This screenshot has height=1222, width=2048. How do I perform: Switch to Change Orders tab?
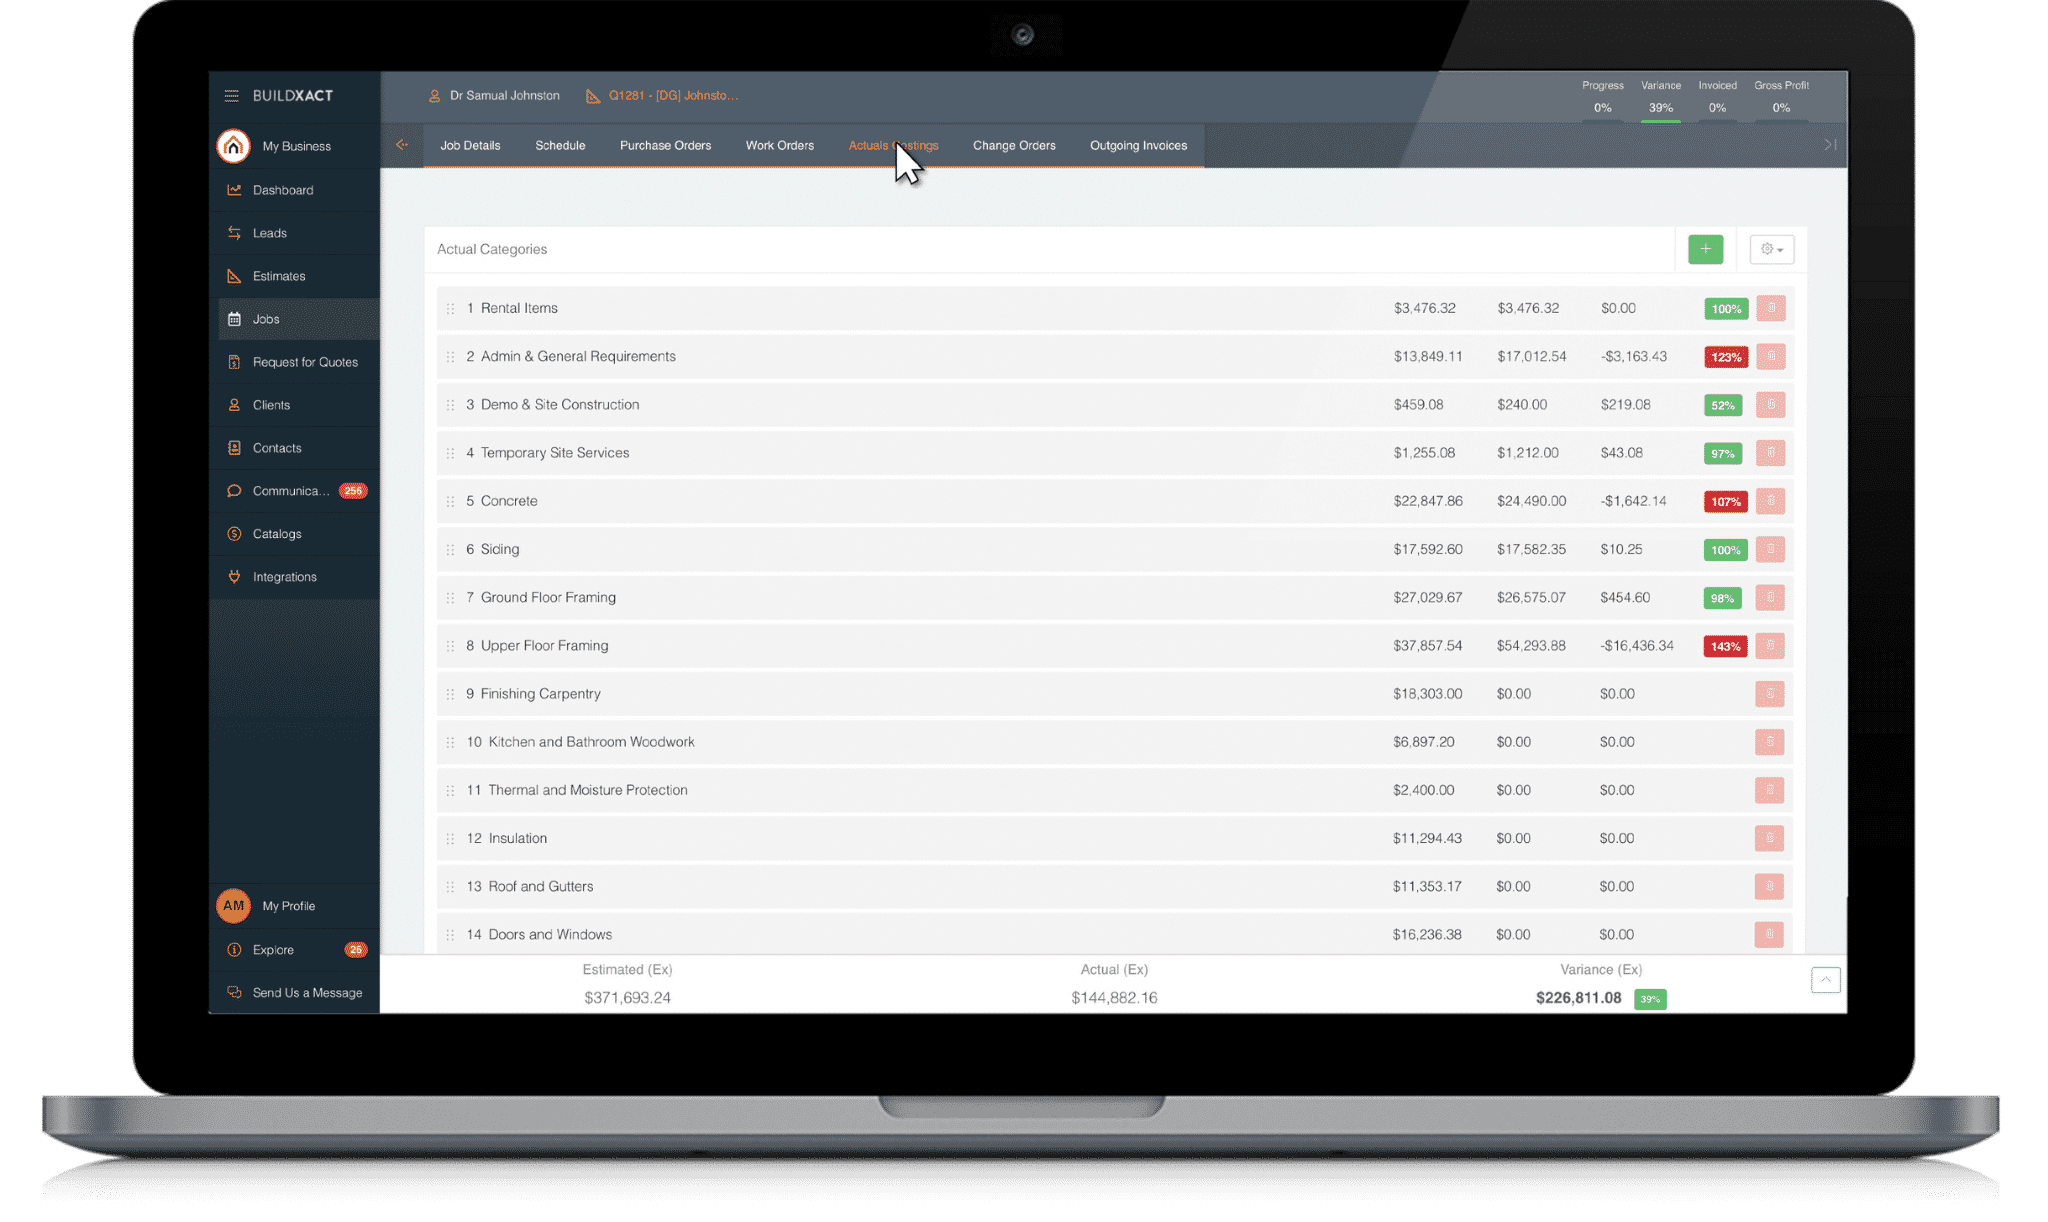click(x=1013, y=146)
